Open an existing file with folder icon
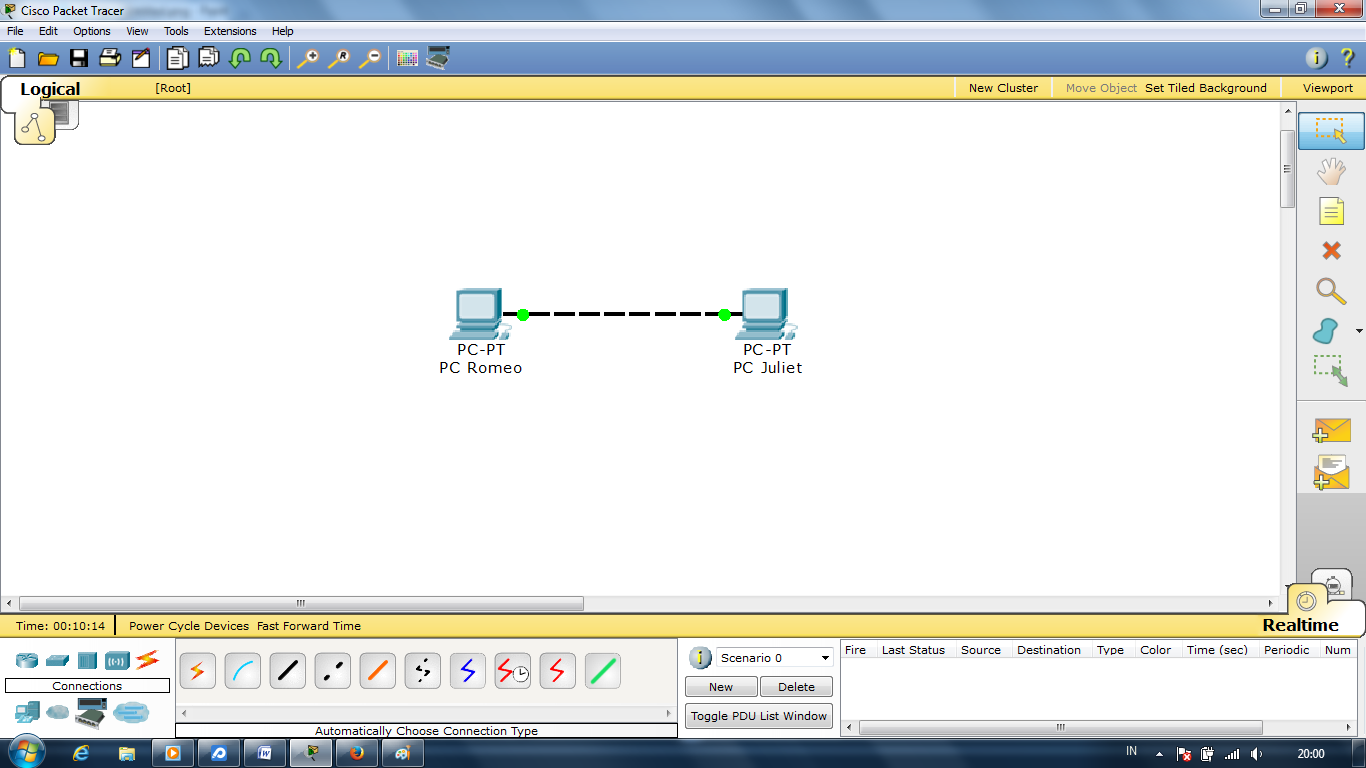The width and height of the screenshot is (1366, 768). [x=48, y=58]
